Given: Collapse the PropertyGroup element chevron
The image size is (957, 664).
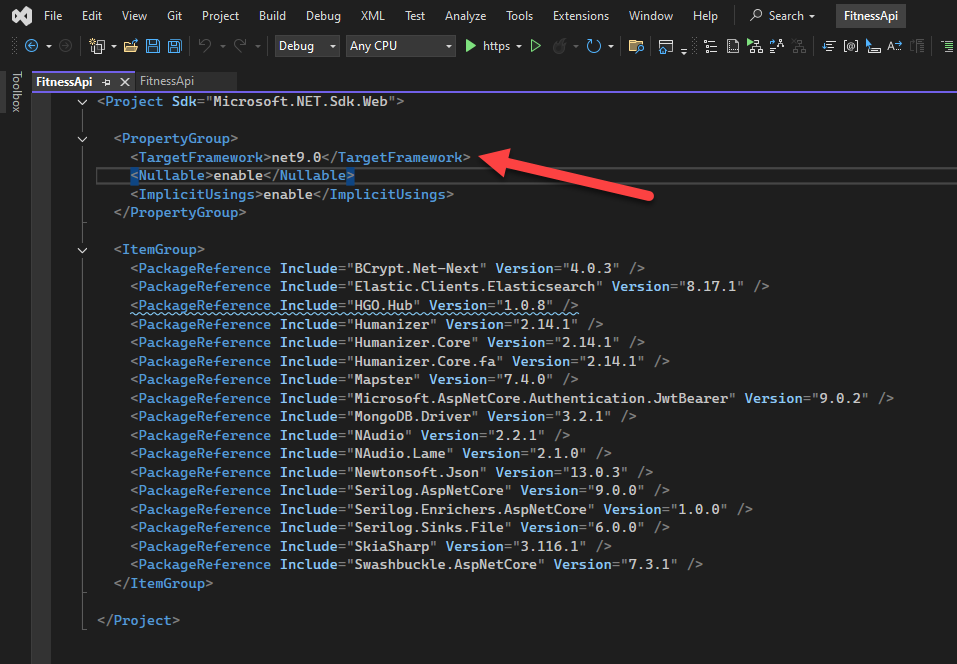Looking at the screenshot, I should (x=82, y=138).
